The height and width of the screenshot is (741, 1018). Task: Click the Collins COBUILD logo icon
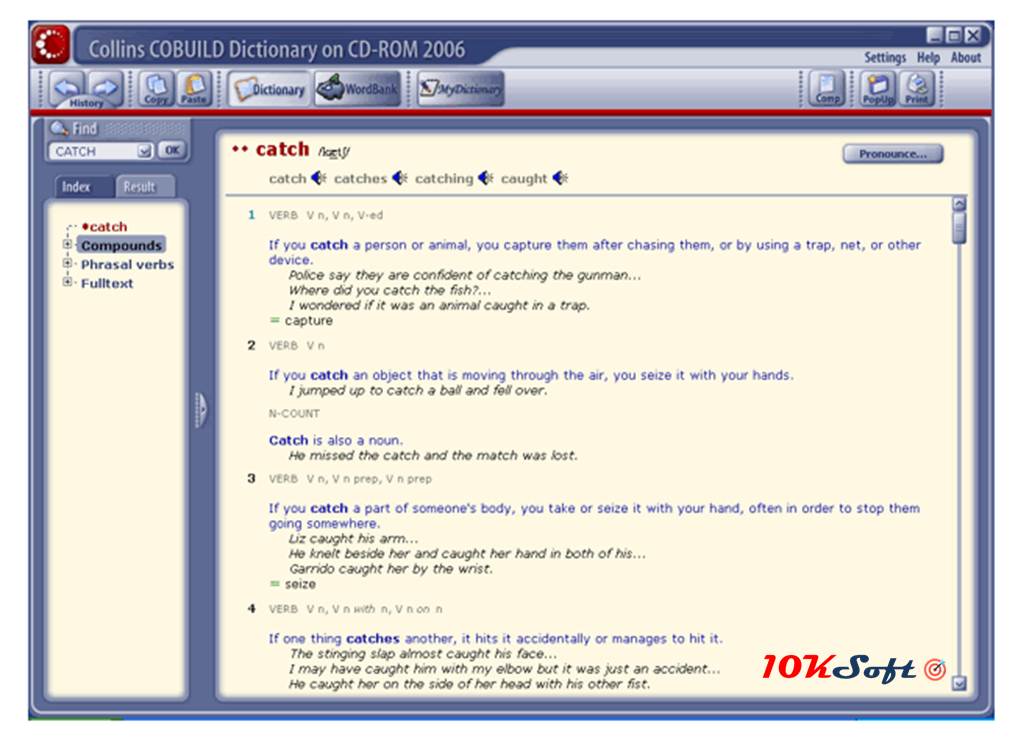51,45
